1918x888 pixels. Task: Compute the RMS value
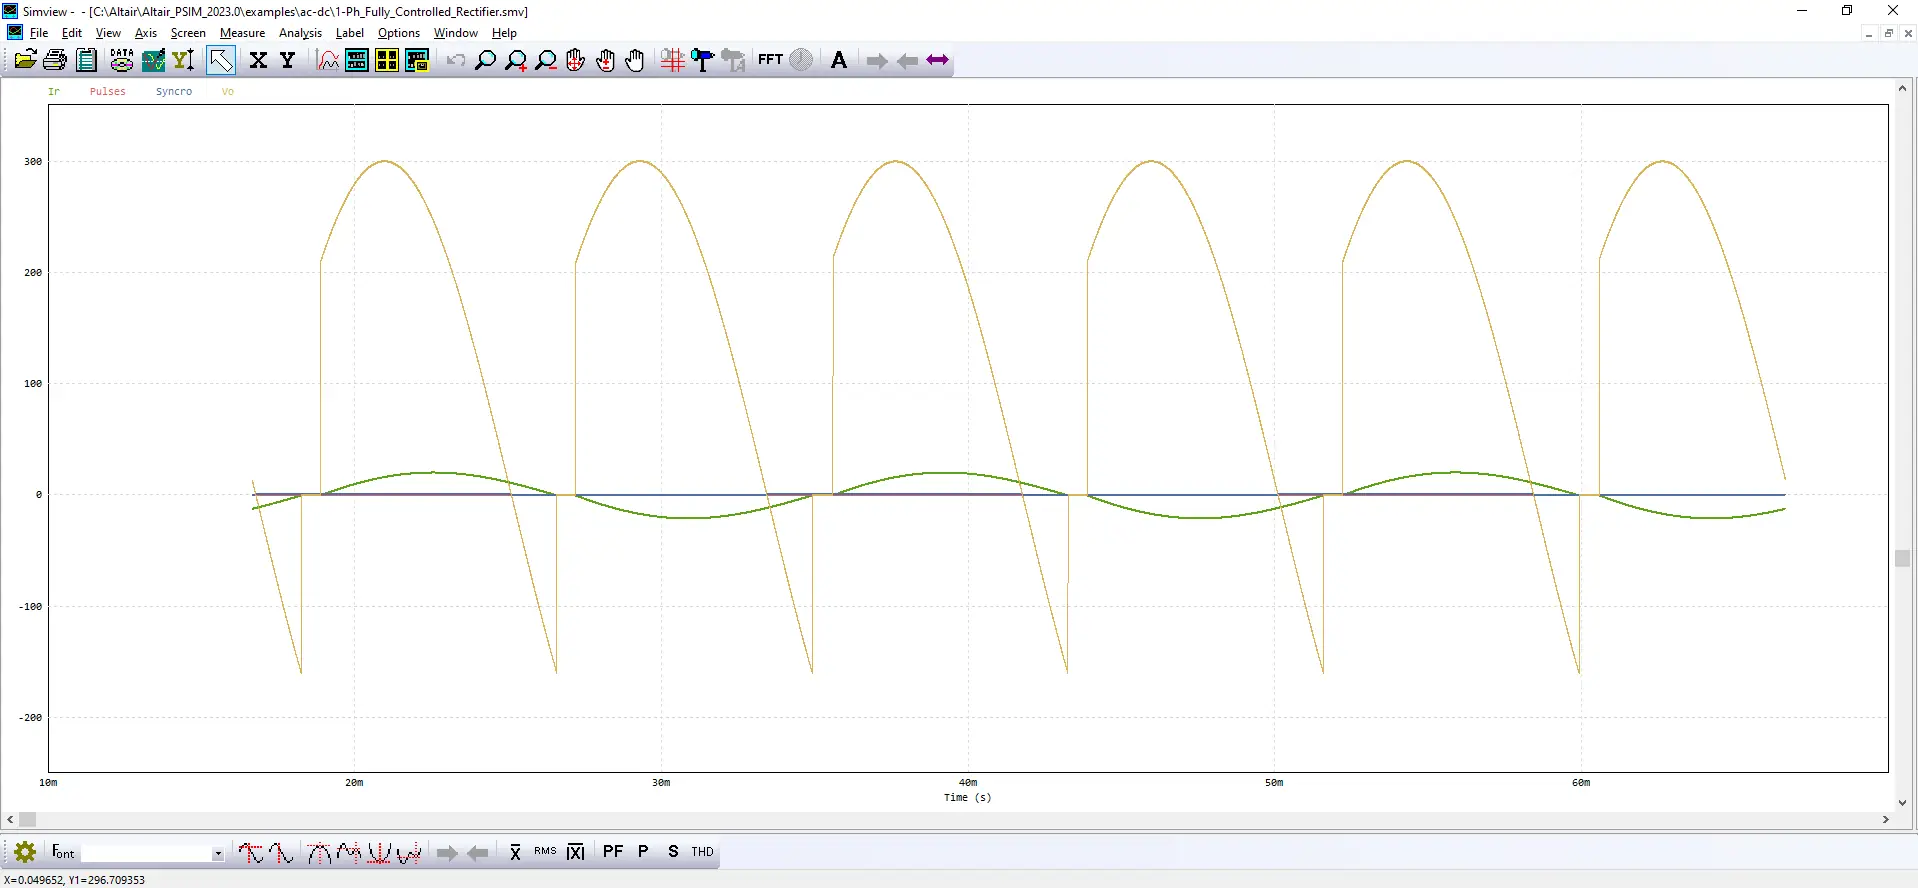click(545, 852)
